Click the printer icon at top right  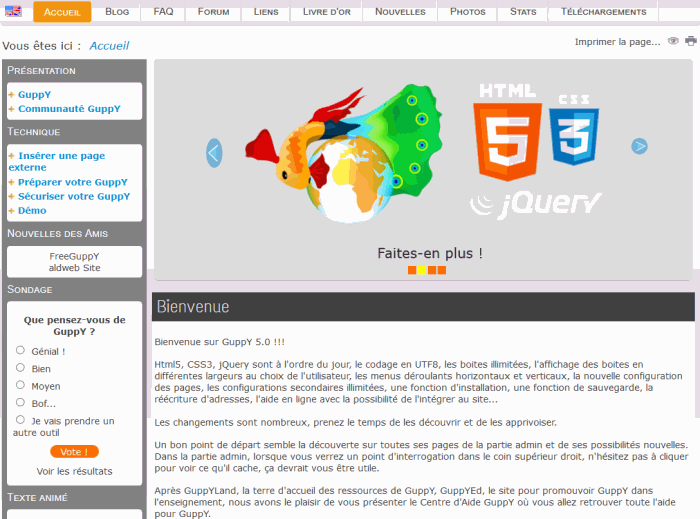tap(691, 41)
